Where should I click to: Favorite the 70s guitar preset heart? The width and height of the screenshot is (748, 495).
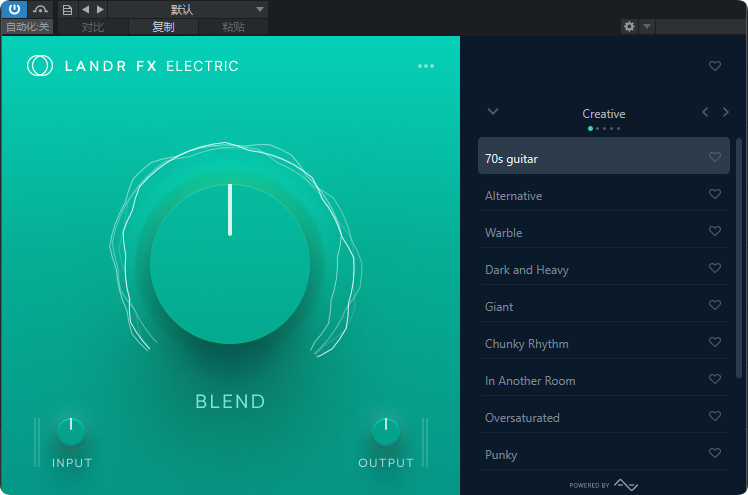715,156
